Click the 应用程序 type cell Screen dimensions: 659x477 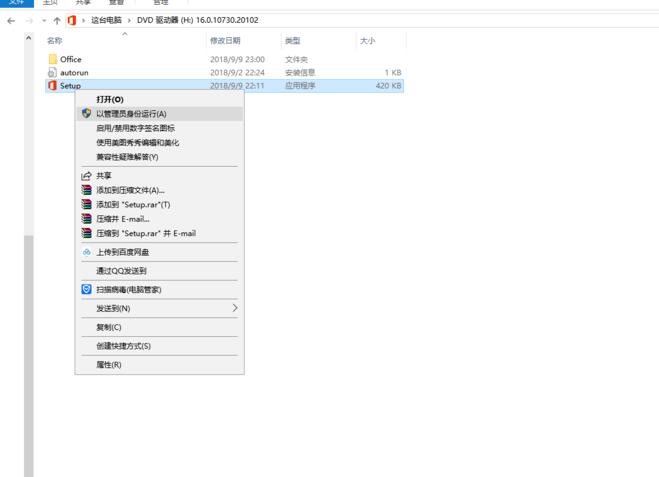point(300,86)
